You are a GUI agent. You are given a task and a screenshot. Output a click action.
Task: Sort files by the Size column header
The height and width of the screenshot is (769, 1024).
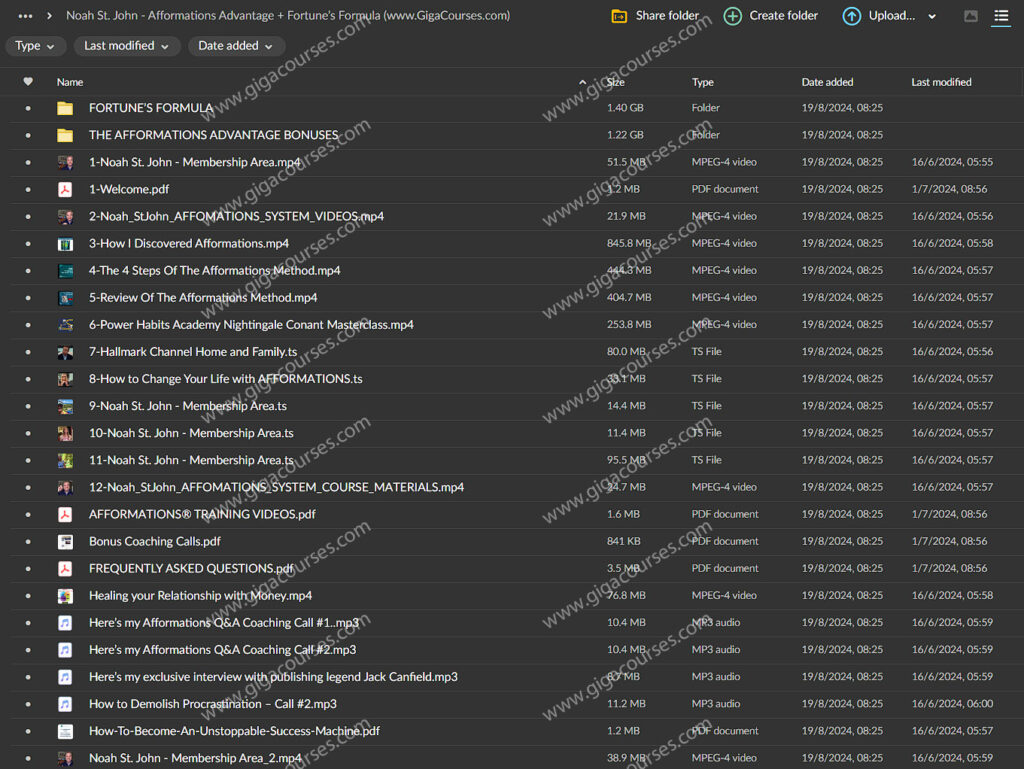616,82
